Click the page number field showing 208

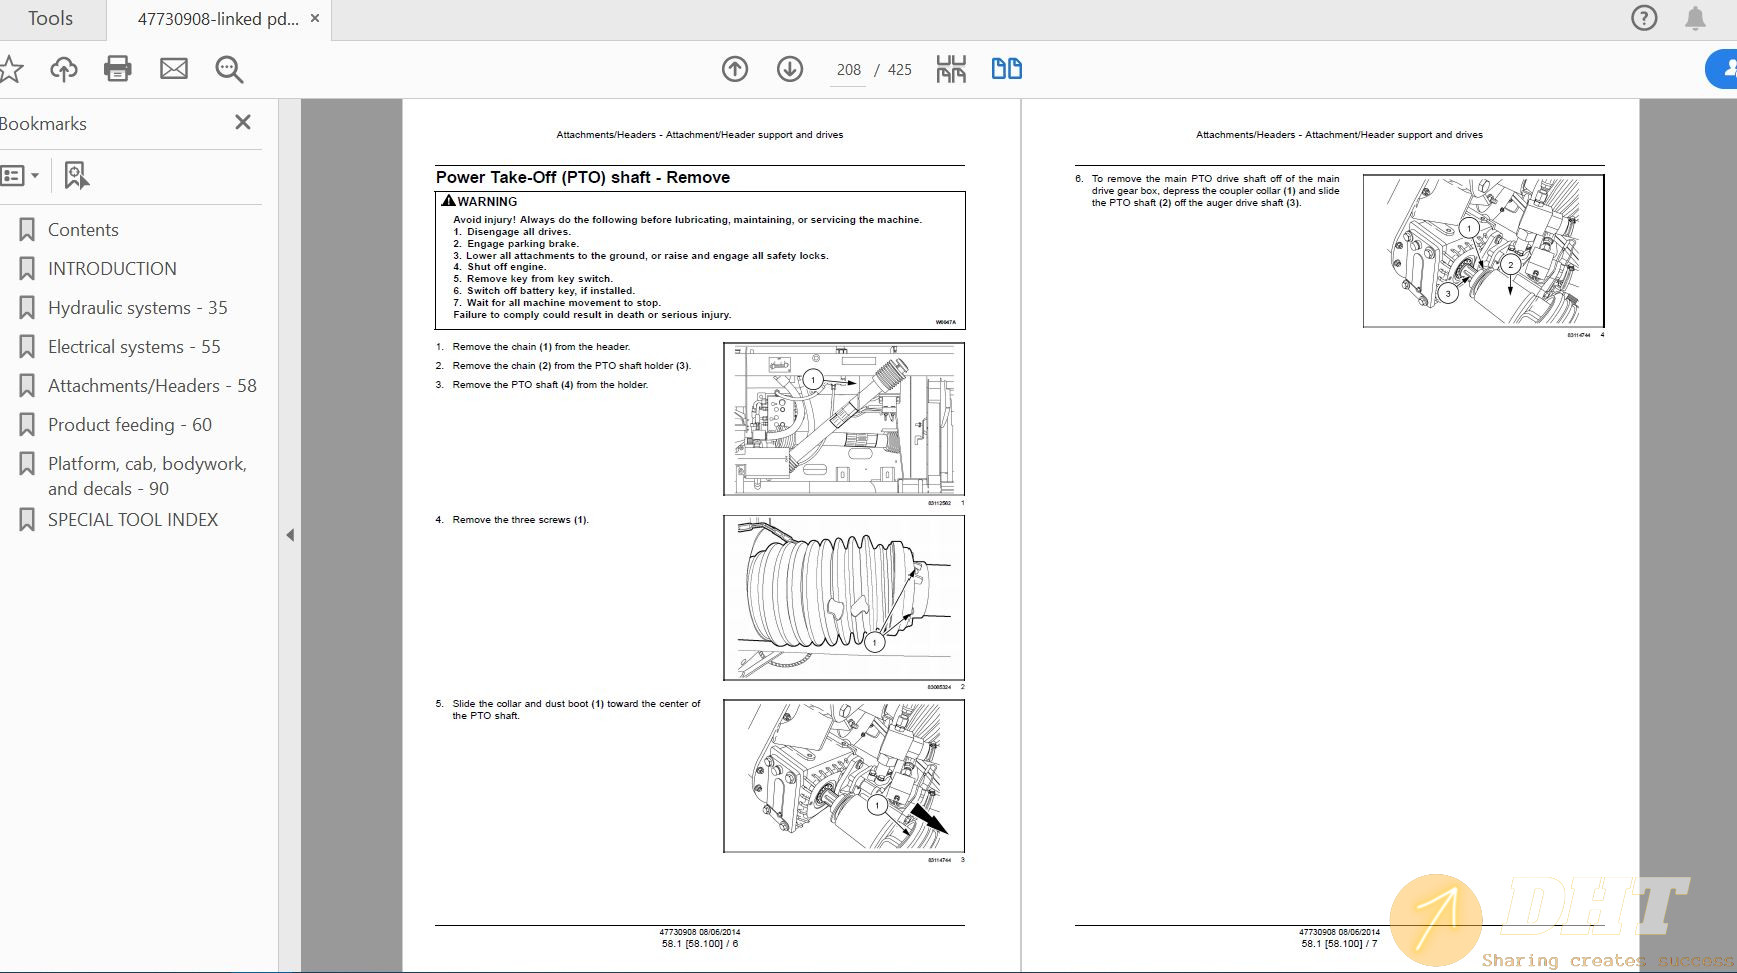pyautogui.click(x=848, y=69)
